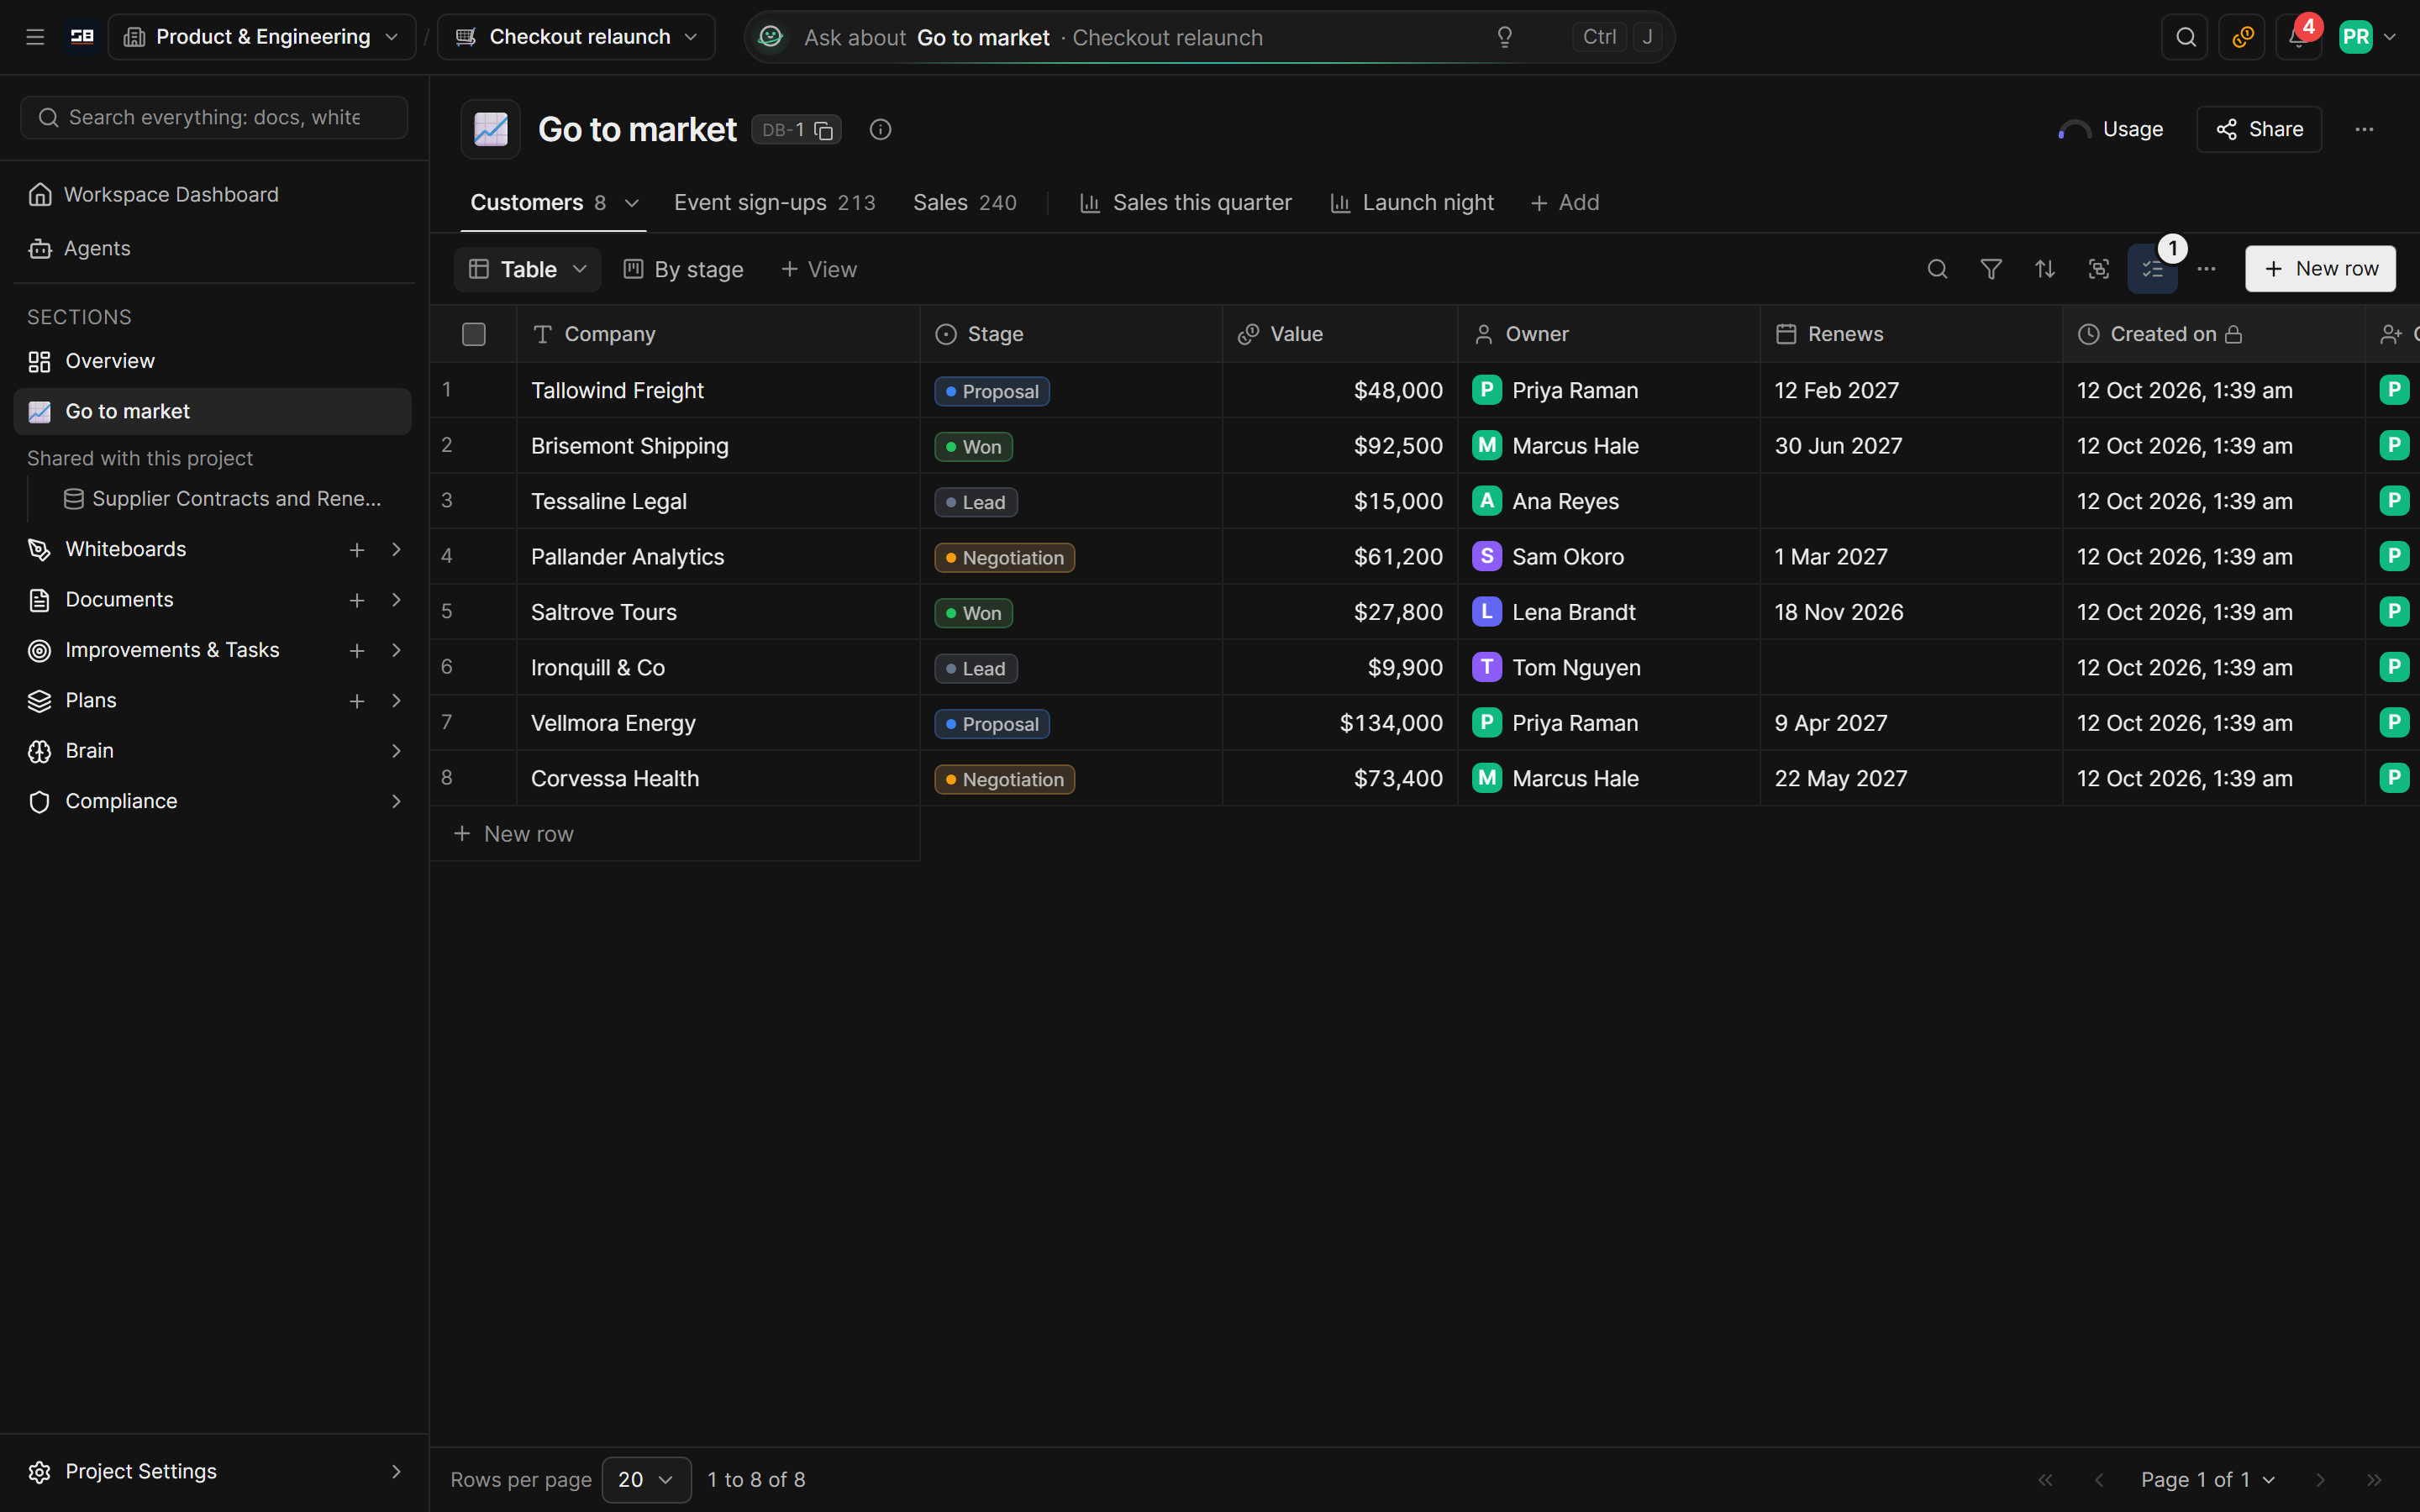Image resolution: width=2420 pixels, height=1512 pixels.
Task: Add a new whiteboard with plus icon
Action: 356,549
